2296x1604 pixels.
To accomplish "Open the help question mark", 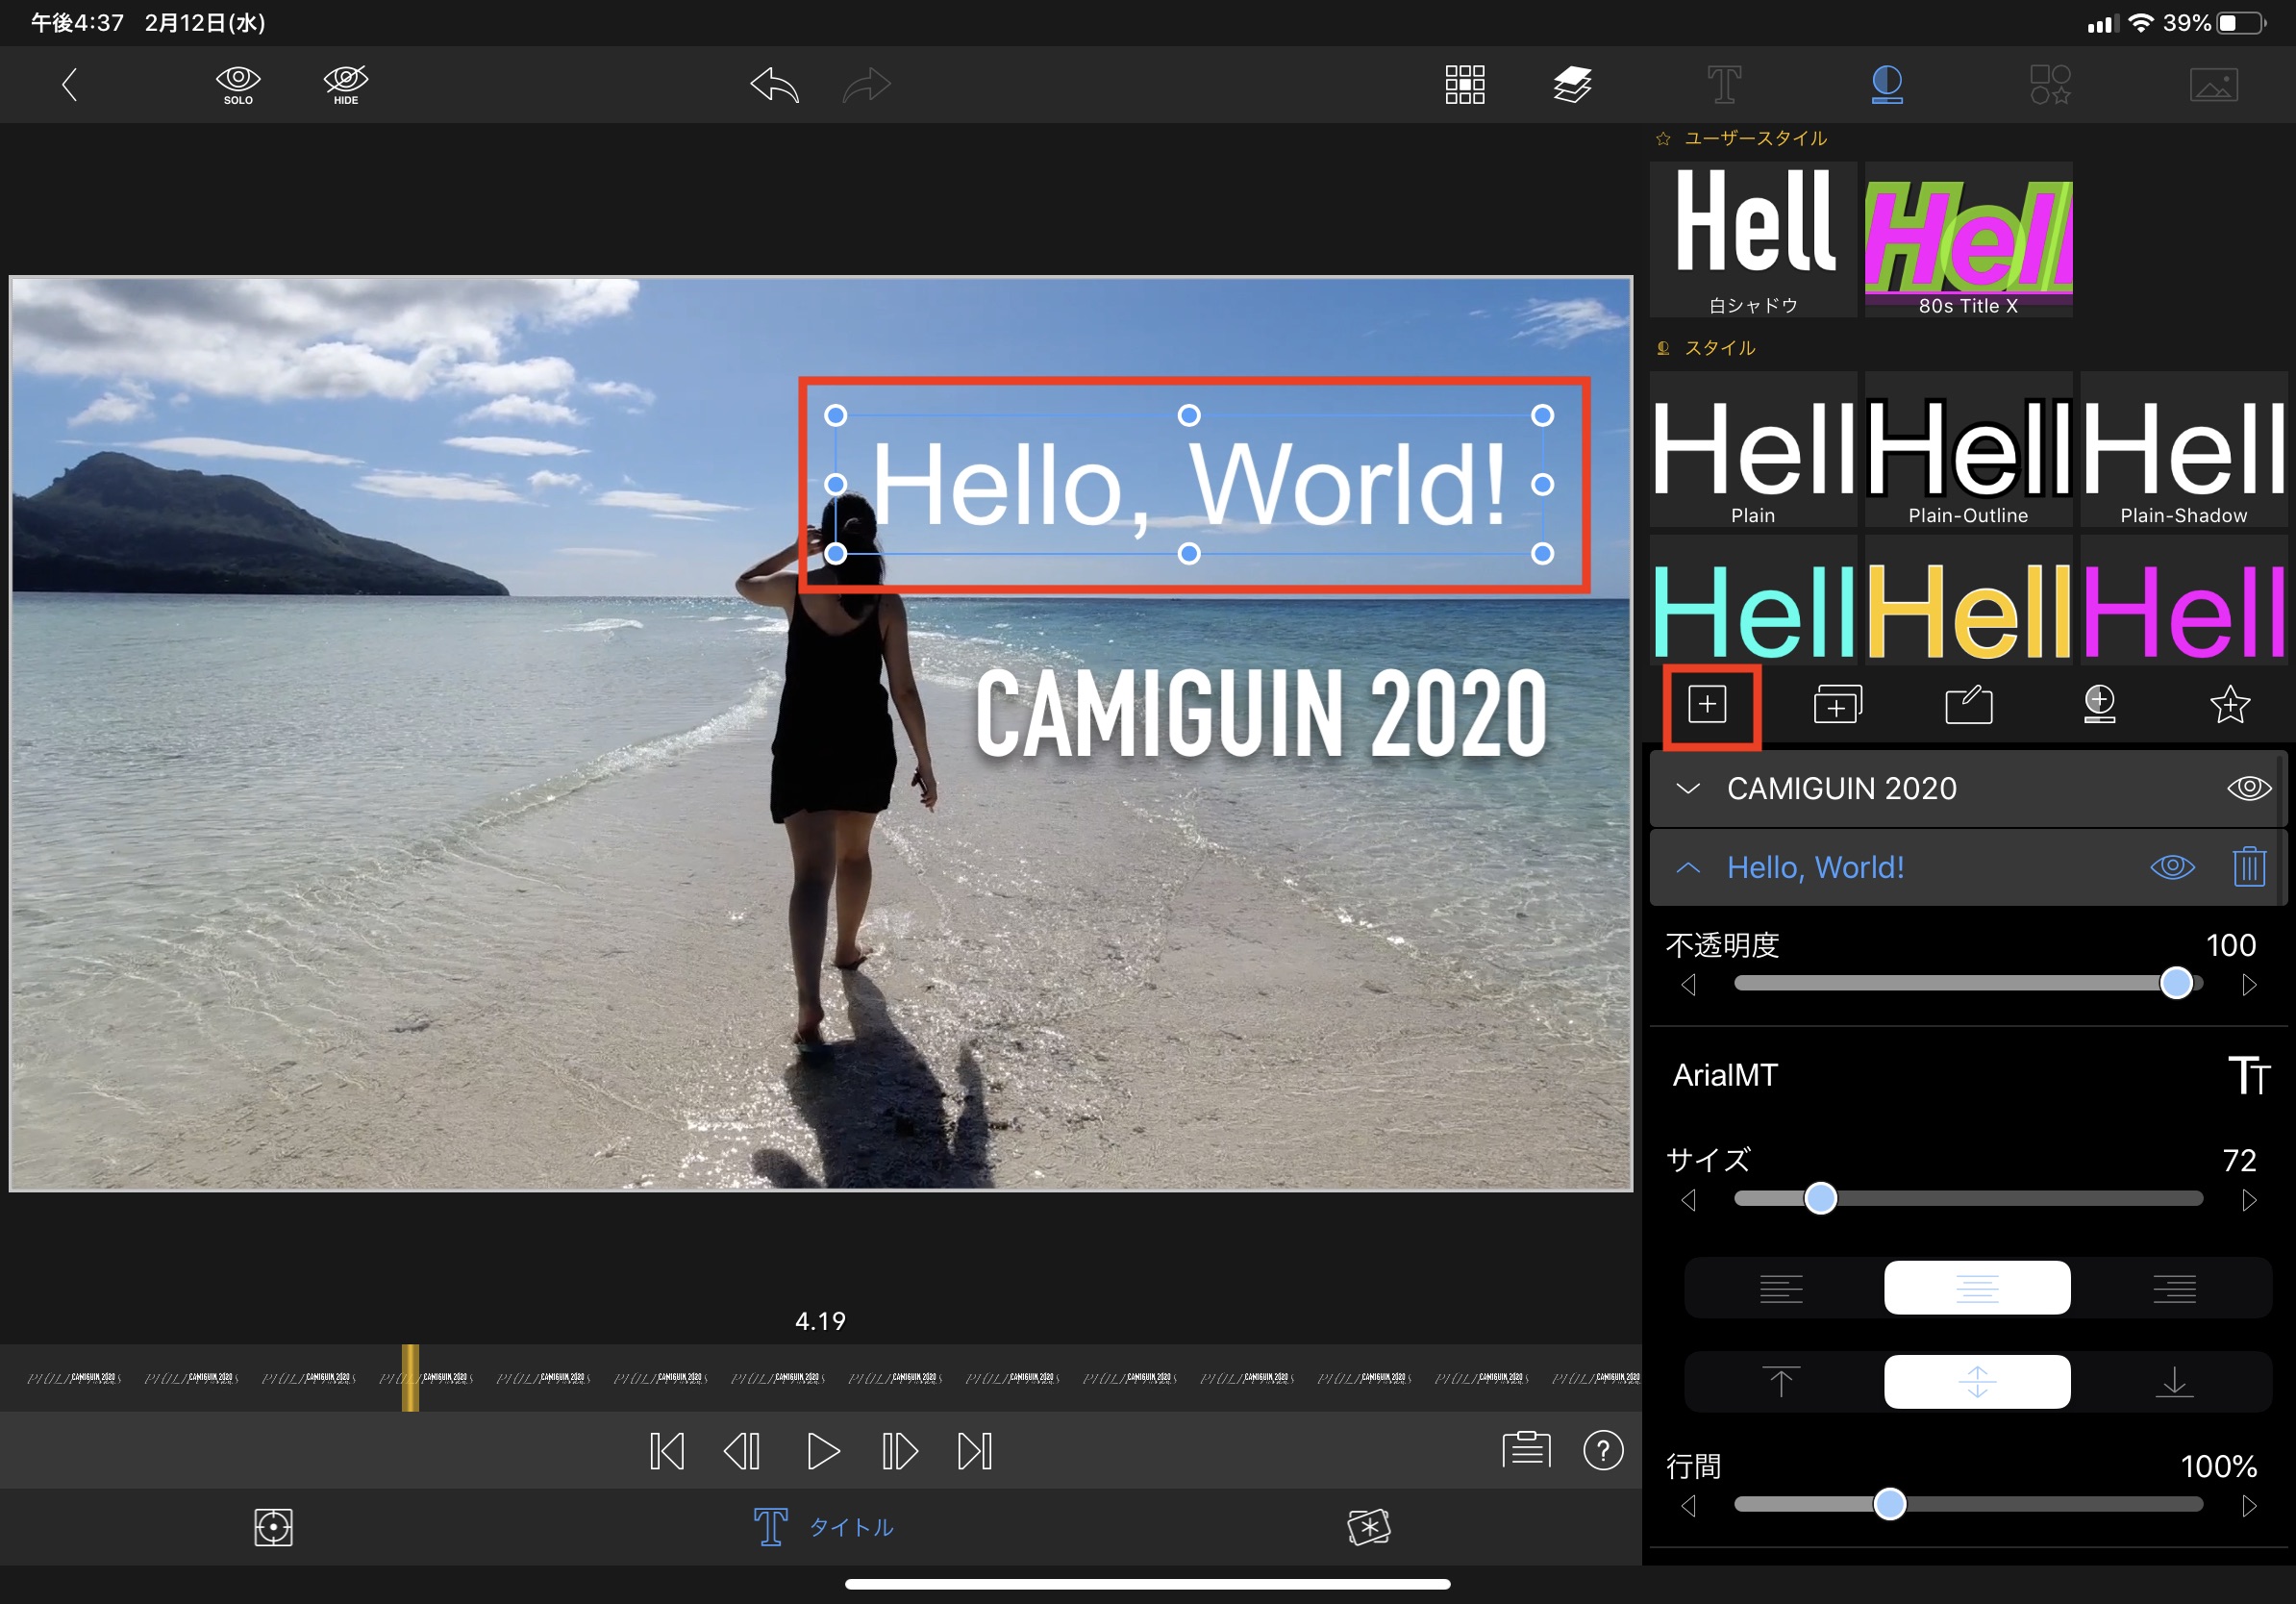I will pos(1603,1450).
